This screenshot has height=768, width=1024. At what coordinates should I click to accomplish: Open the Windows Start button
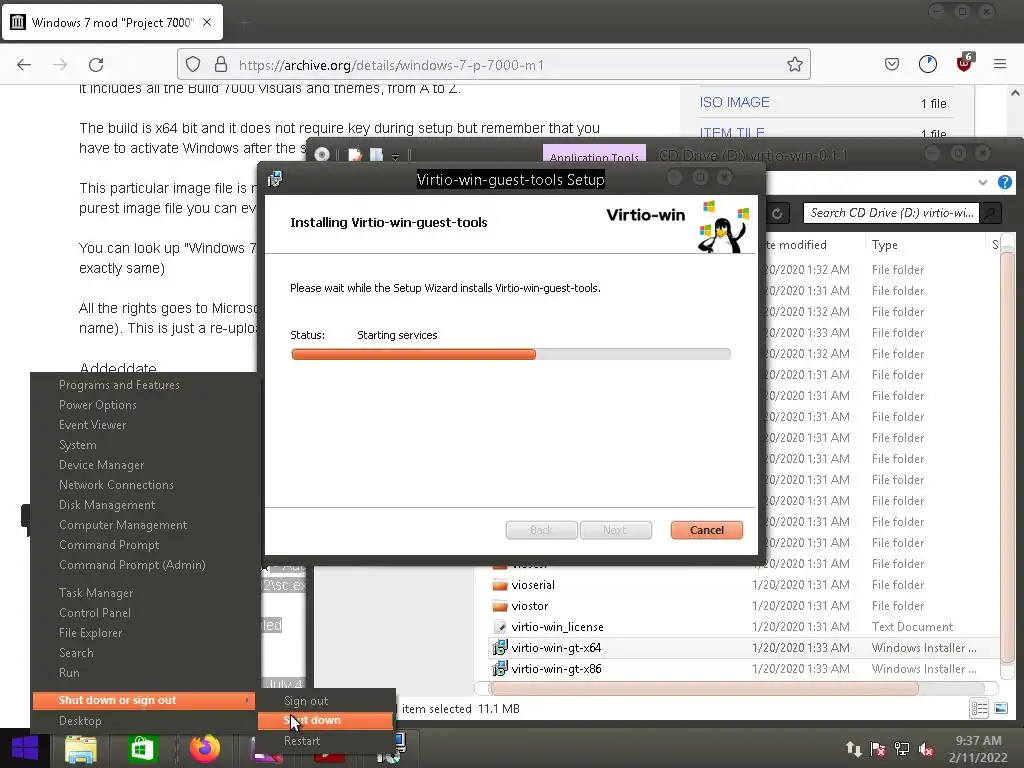coord(25,748)
